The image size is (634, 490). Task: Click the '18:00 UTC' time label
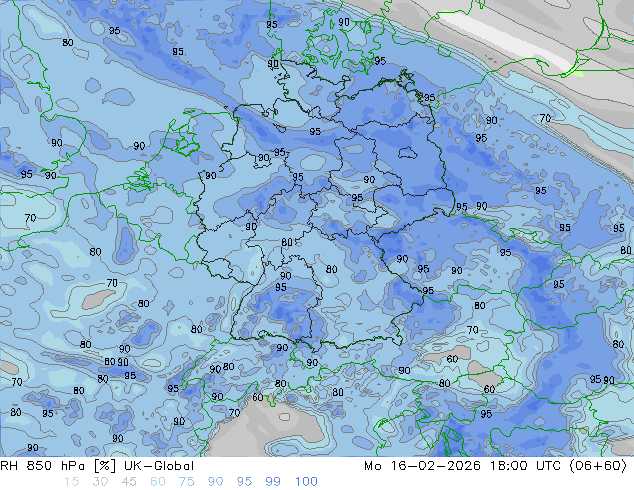coord(525,466)
